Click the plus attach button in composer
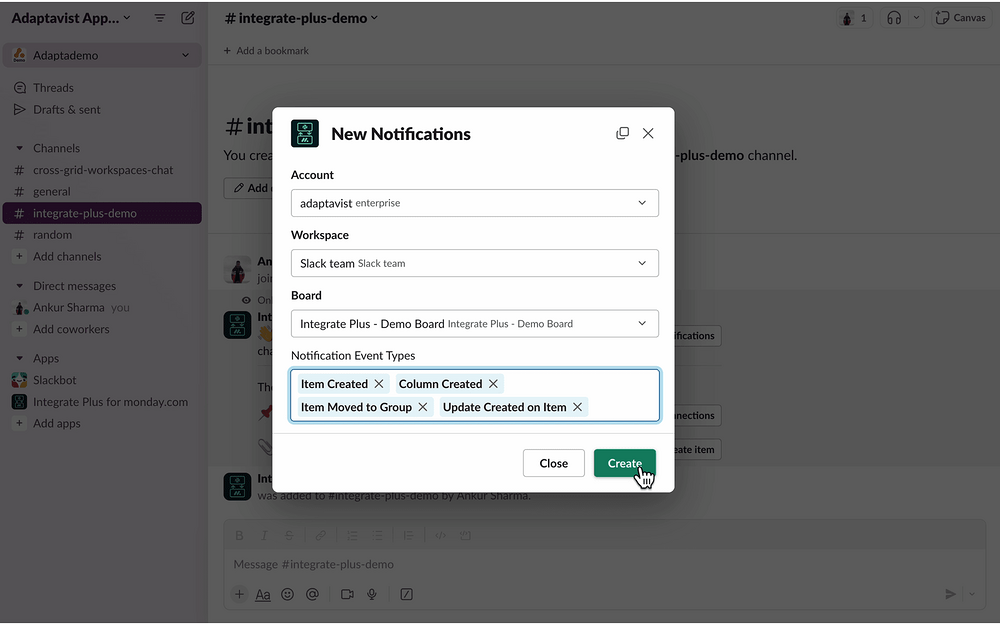The image size is (1000, 625). [239, 594]
